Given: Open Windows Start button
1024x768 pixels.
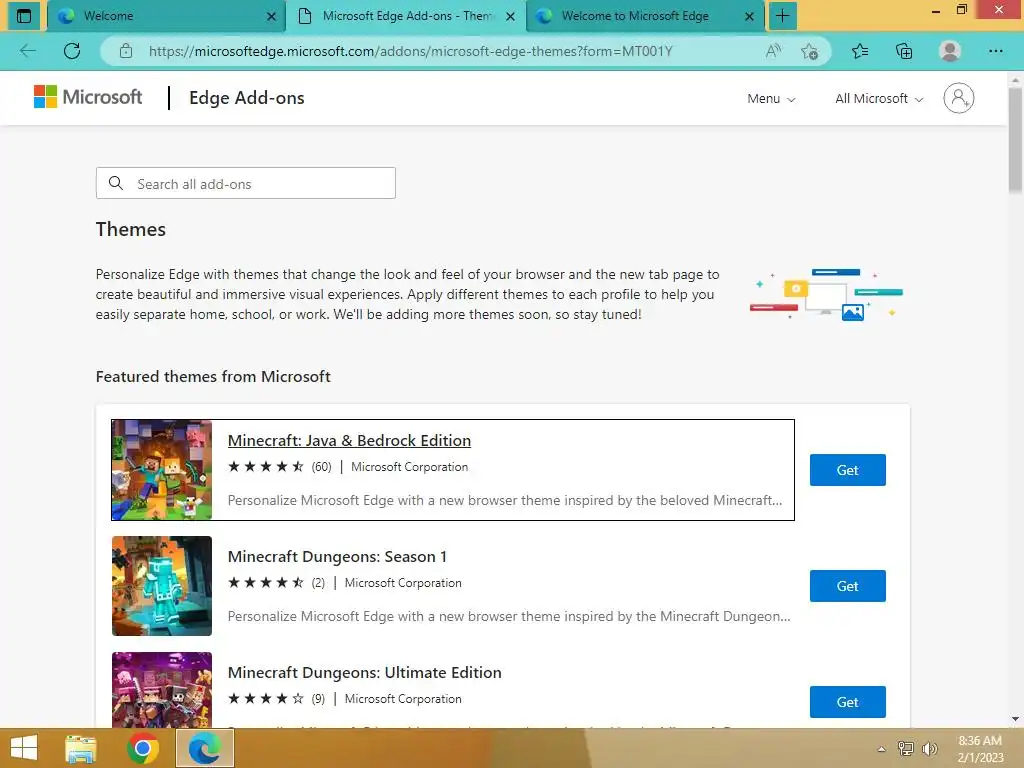Looking at the screenshot, I should coord(24,748).
